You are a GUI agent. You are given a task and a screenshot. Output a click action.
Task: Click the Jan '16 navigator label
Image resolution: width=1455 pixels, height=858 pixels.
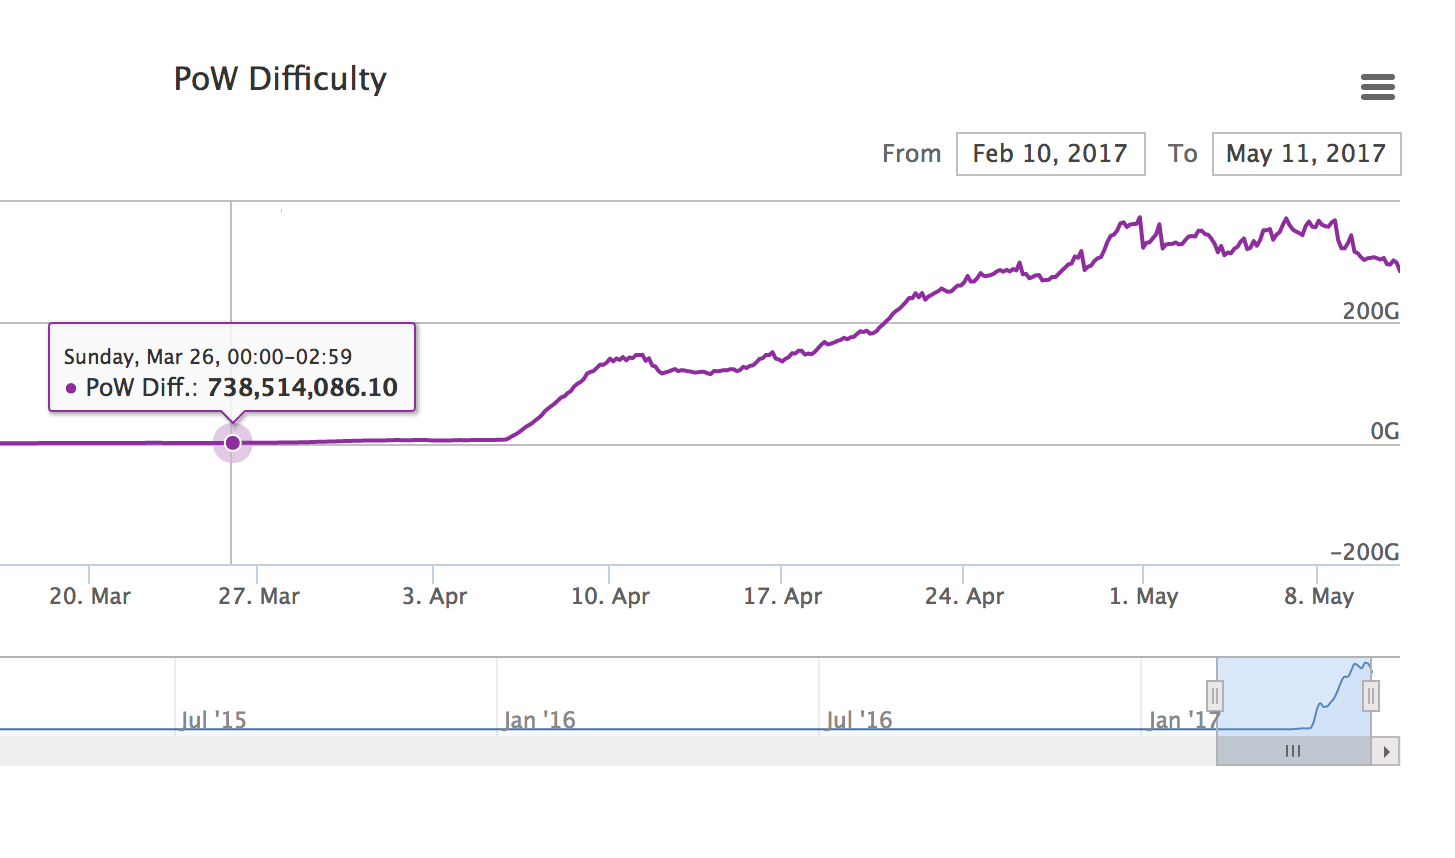coord(540,720)
